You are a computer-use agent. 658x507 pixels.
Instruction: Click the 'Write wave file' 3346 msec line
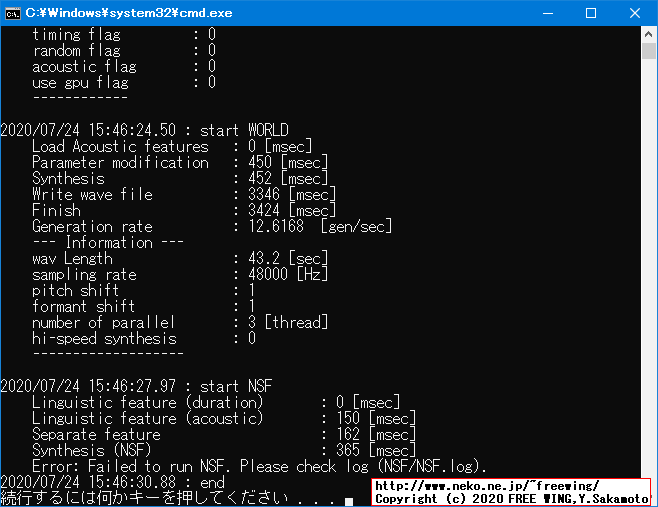184,194
